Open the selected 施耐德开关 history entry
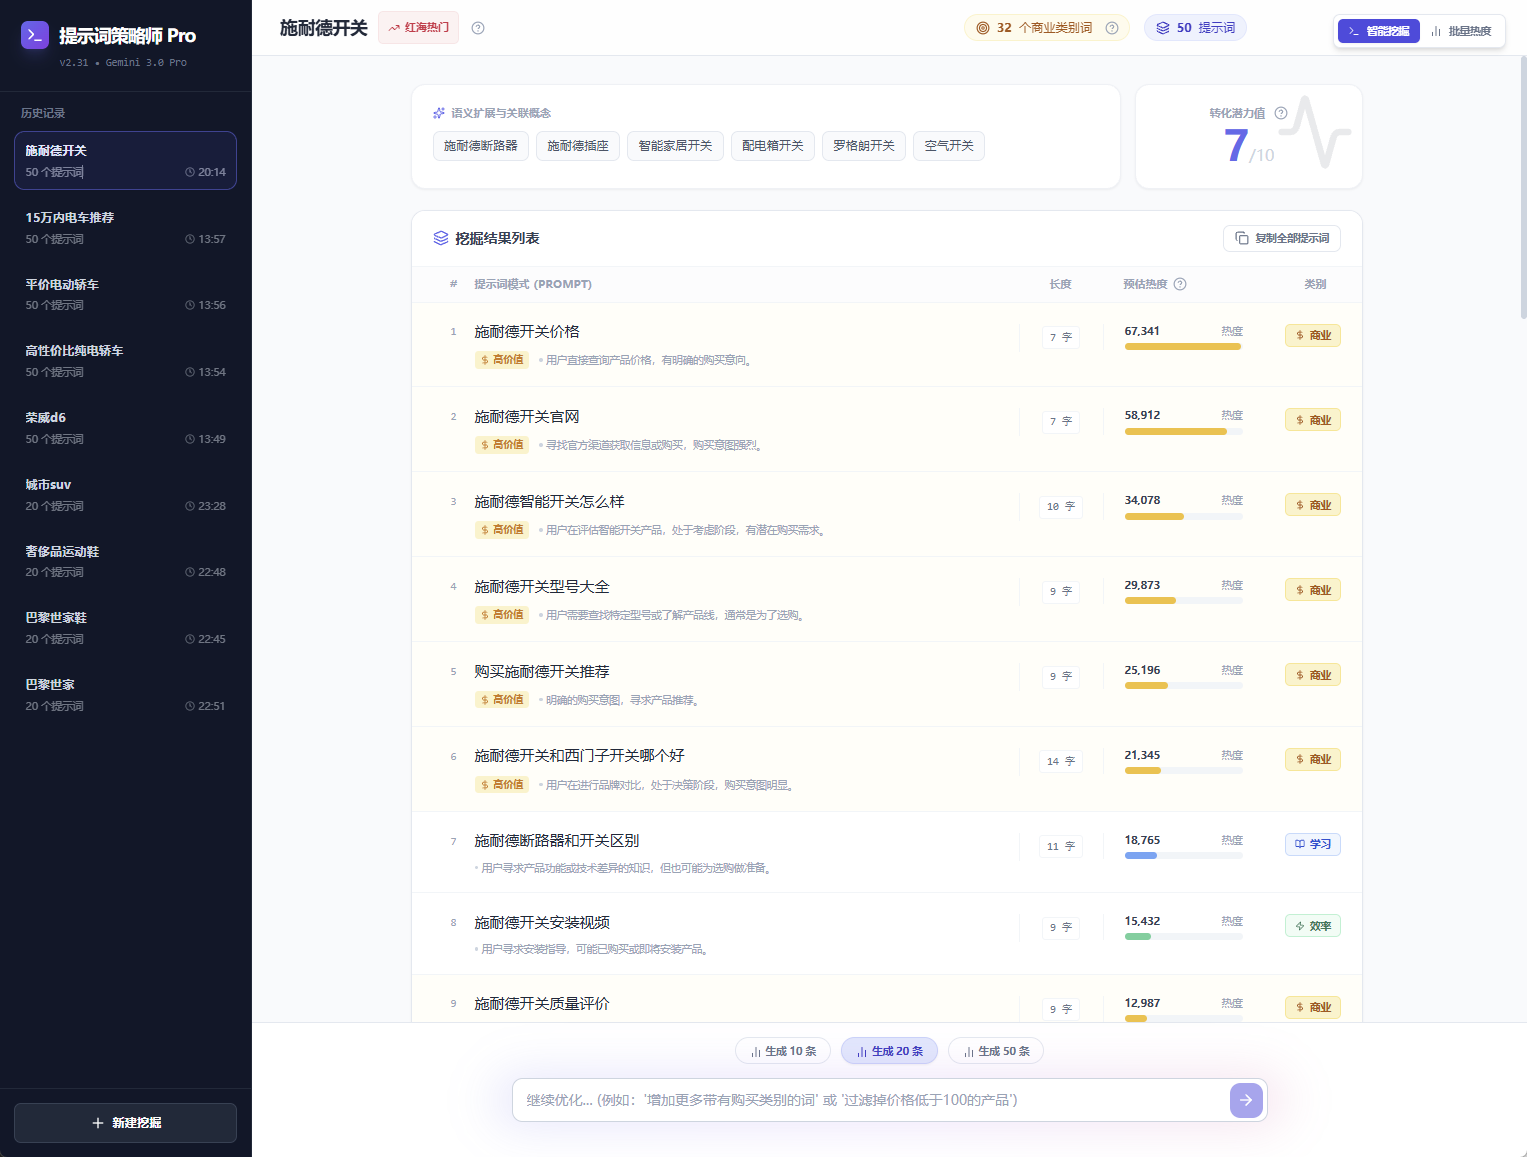The width and height of the screenshot is (1527, 1157). pos(125,161)
